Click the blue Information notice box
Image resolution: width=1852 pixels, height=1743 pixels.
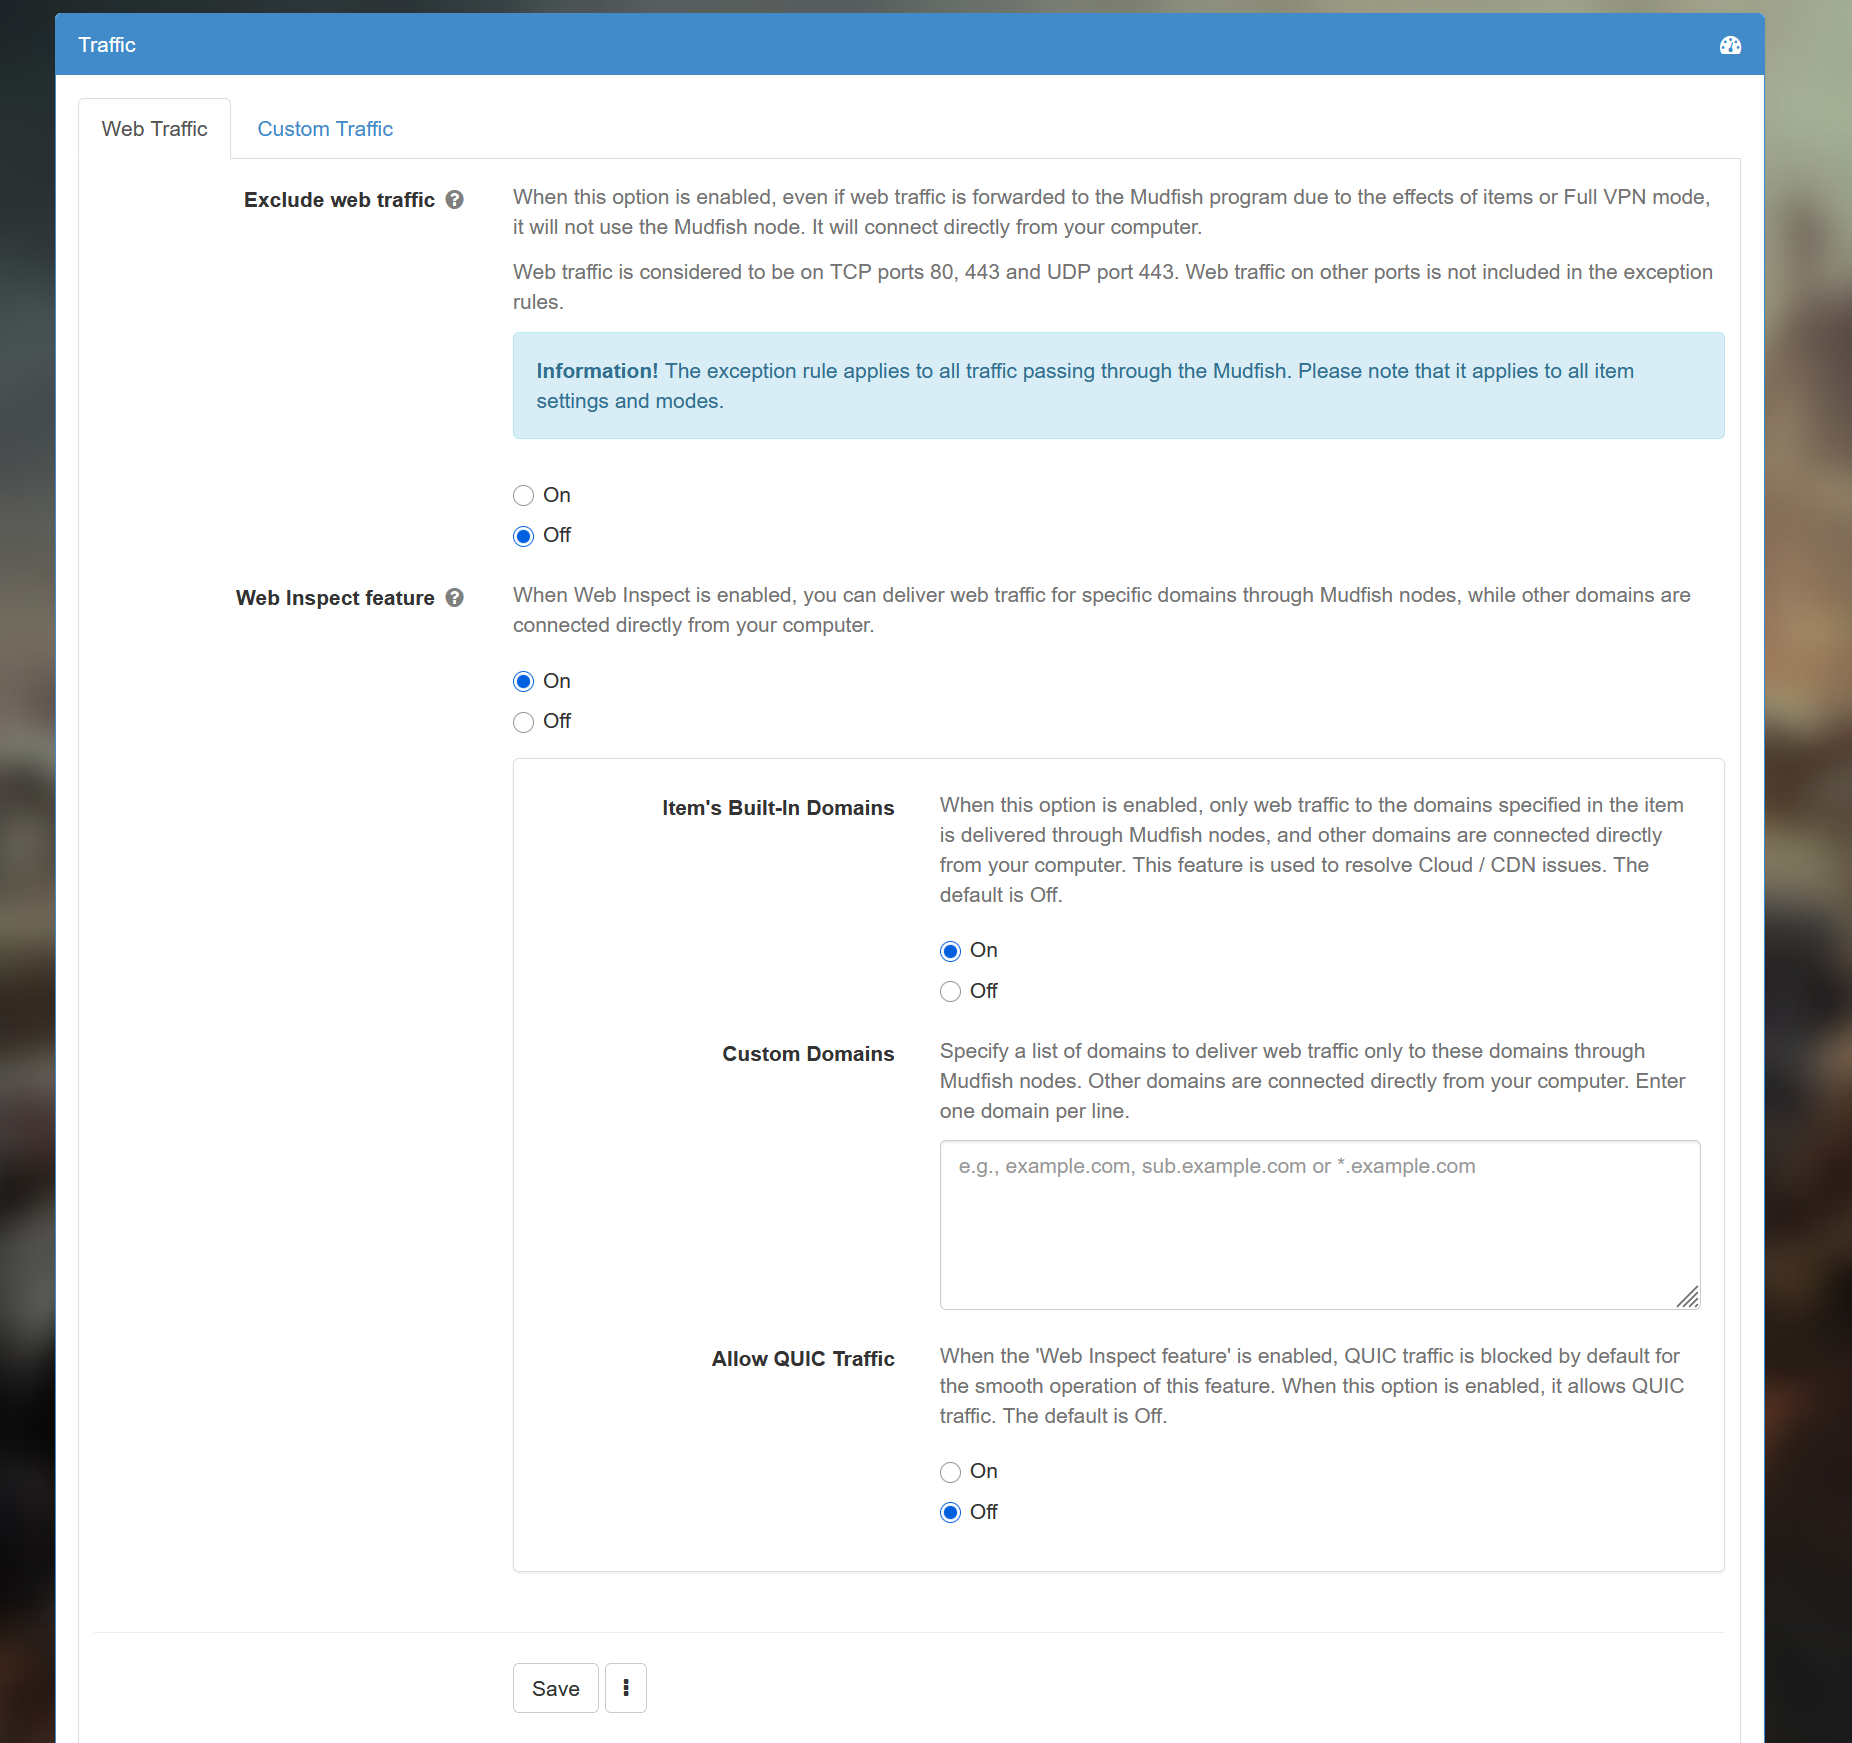[x=1118, y=386]
